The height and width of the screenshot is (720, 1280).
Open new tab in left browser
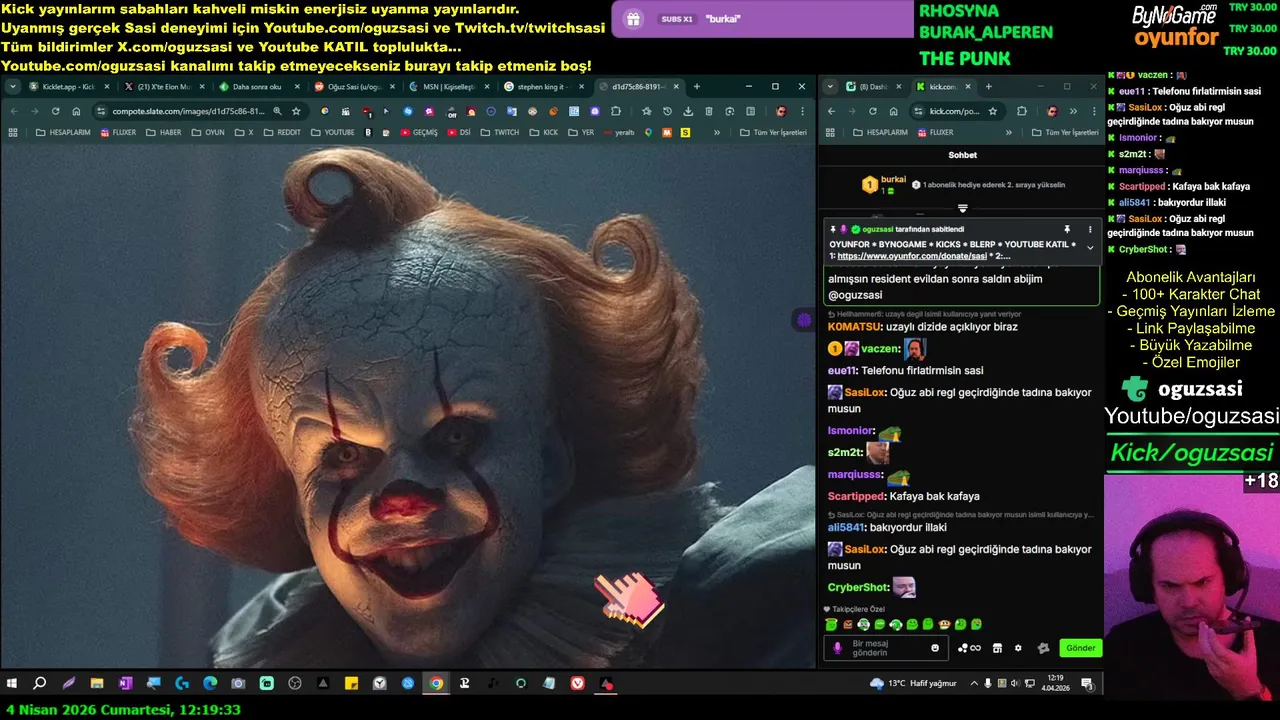[x=697, y=87]
